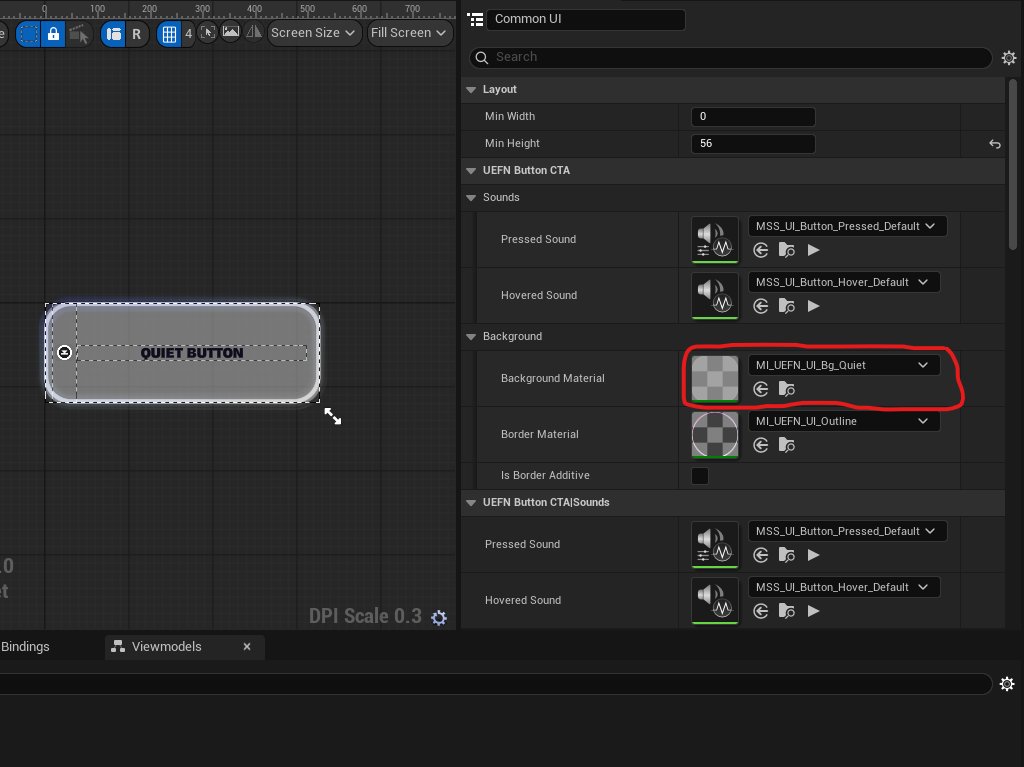
Task: Use selected asset for second Pressed Sound
Action: (760, 555)
